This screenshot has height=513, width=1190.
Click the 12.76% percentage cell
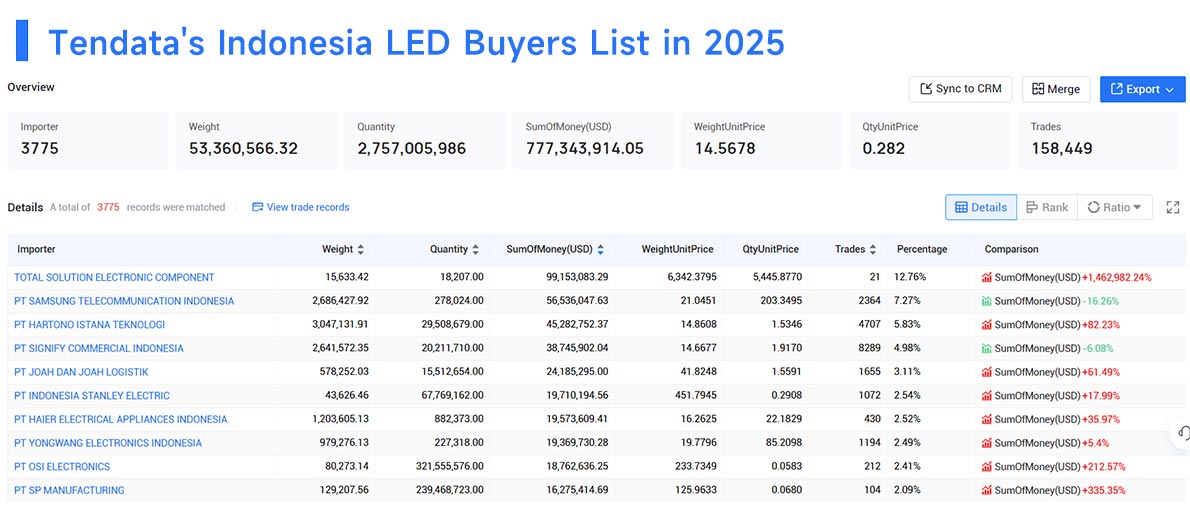click(x=911, y=278)
